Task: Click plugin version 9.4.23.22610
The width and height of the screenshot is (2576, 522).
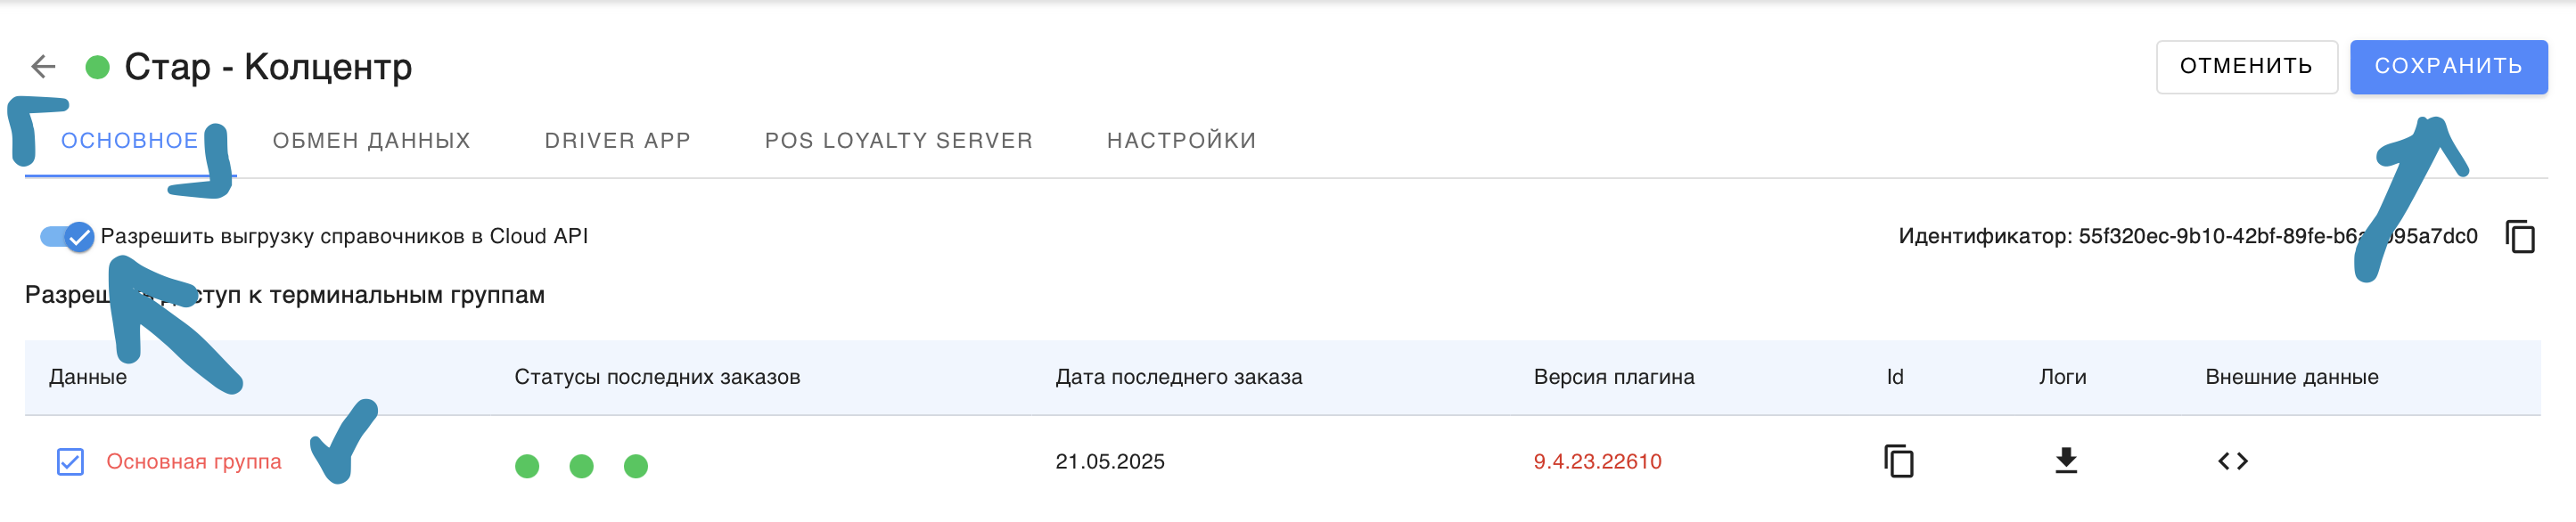Action: (1597, 462)
